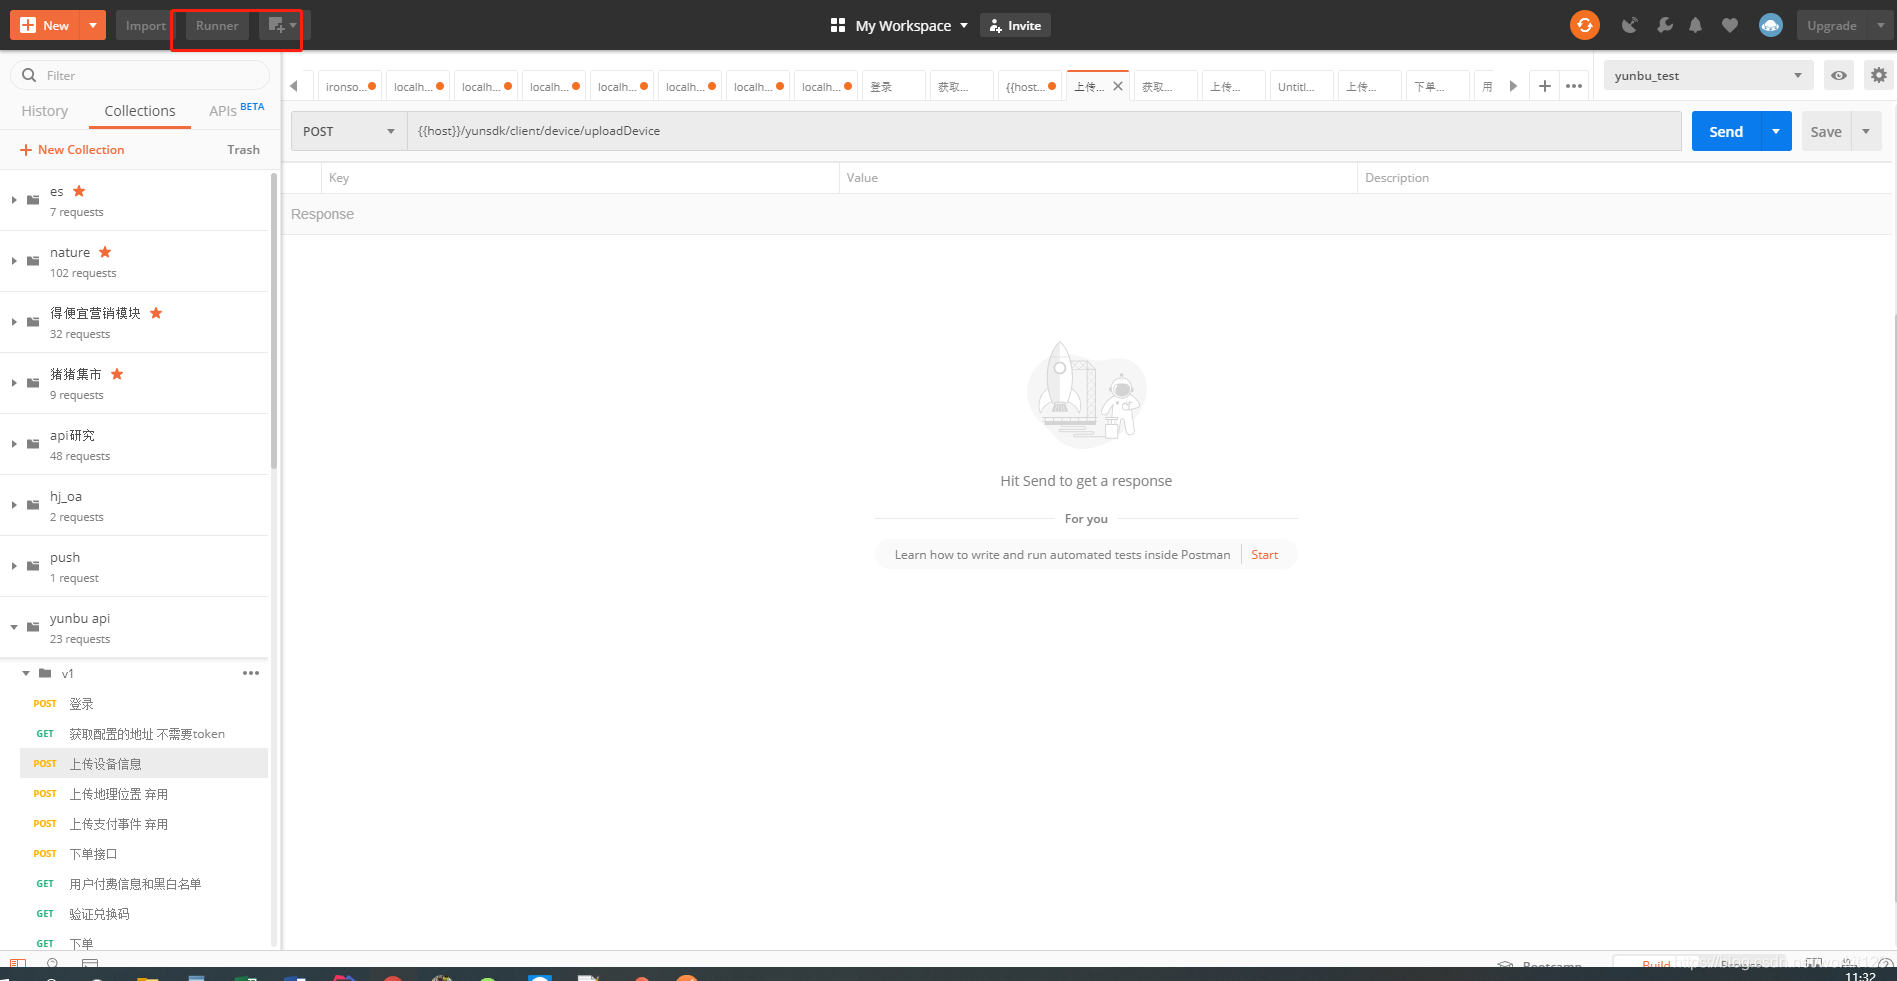The image size is (1897, 981).
Task: Open the New button dropdown arrow
Action: (92, 25)
